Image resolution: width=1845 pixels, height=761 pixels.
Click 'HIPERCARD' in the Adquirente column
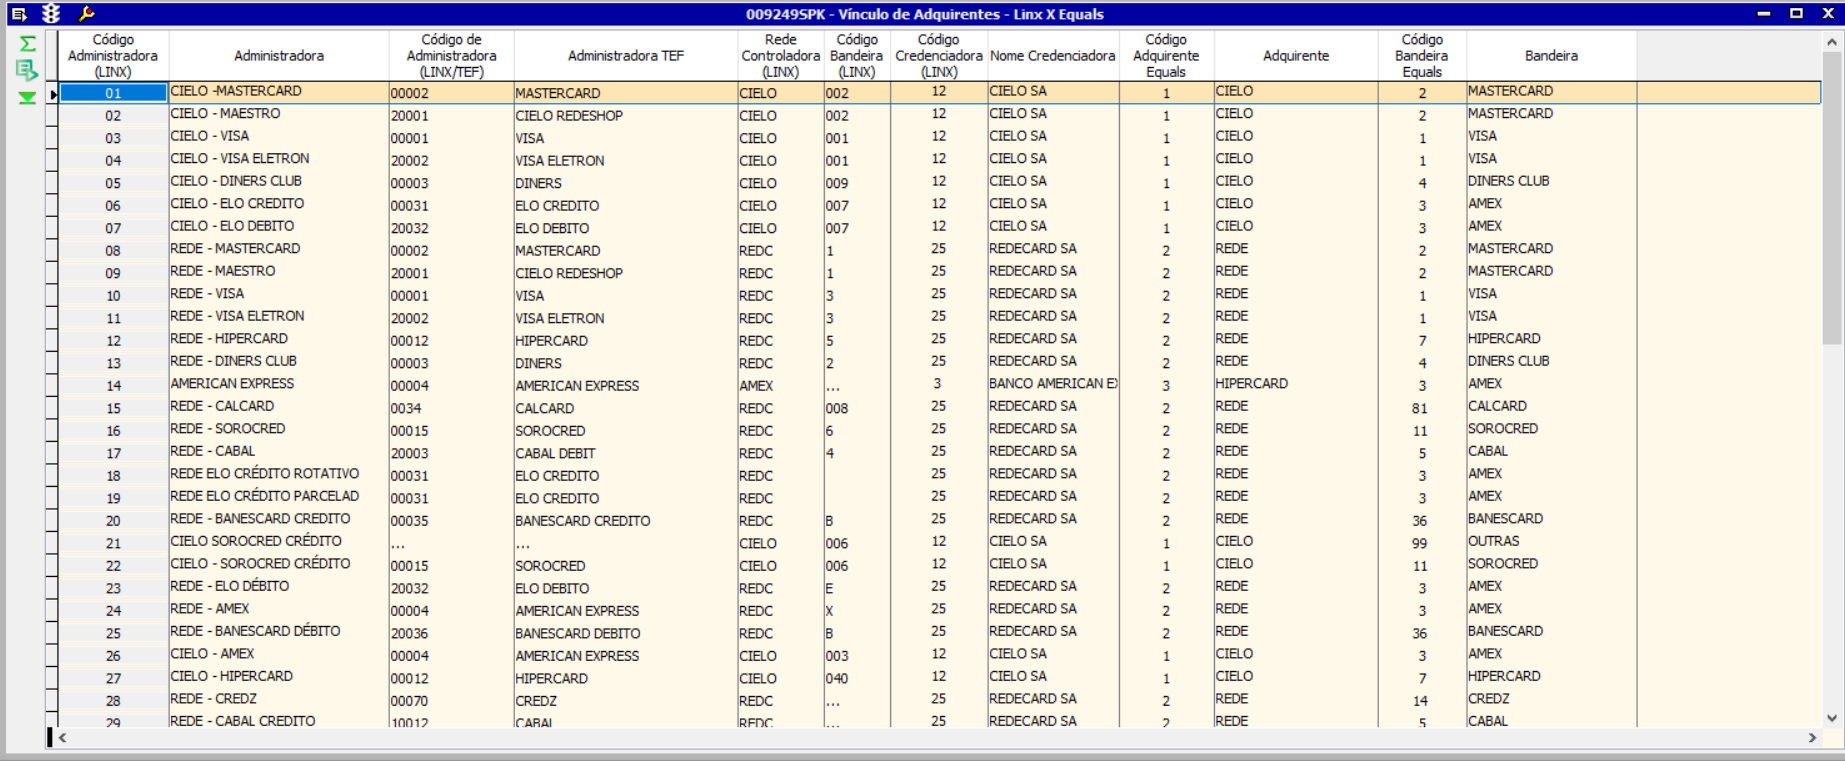[1296, 384]
